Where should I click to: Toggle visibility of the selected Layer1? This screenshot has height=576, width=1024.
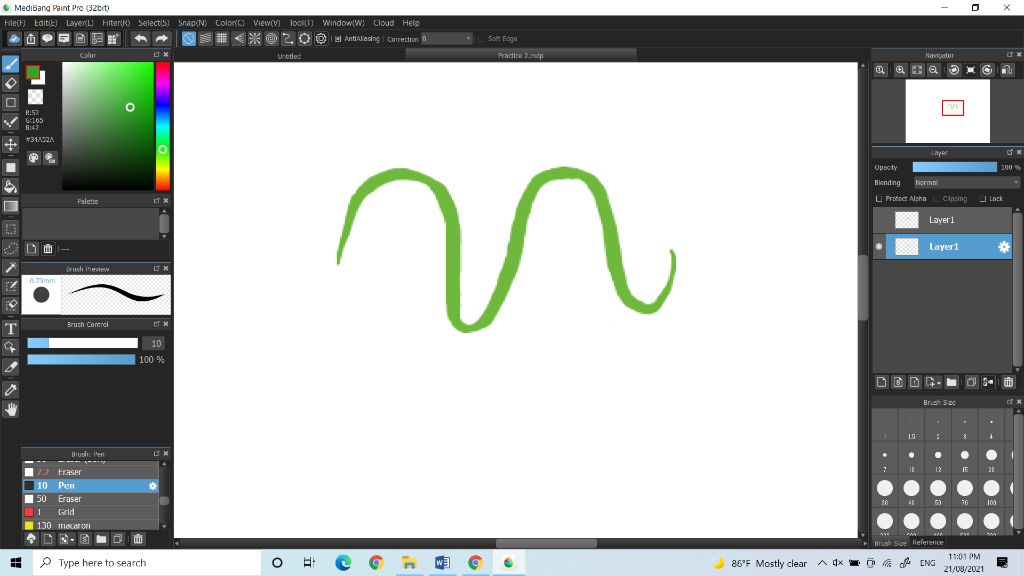[879, 247]
